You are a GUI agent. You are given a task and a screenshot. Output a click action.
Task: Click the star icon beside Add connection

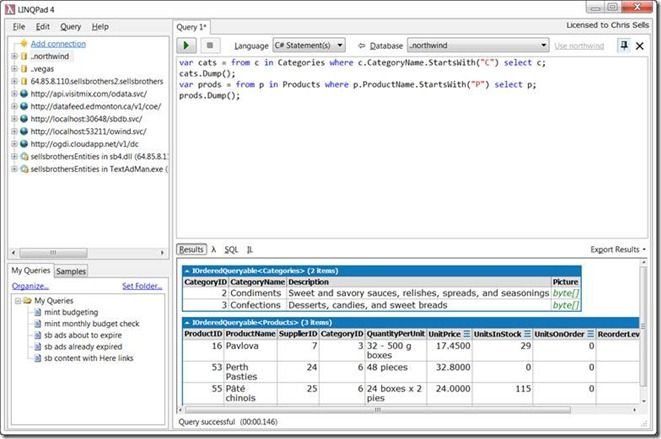pyautogui.click(x=24, y=43)
